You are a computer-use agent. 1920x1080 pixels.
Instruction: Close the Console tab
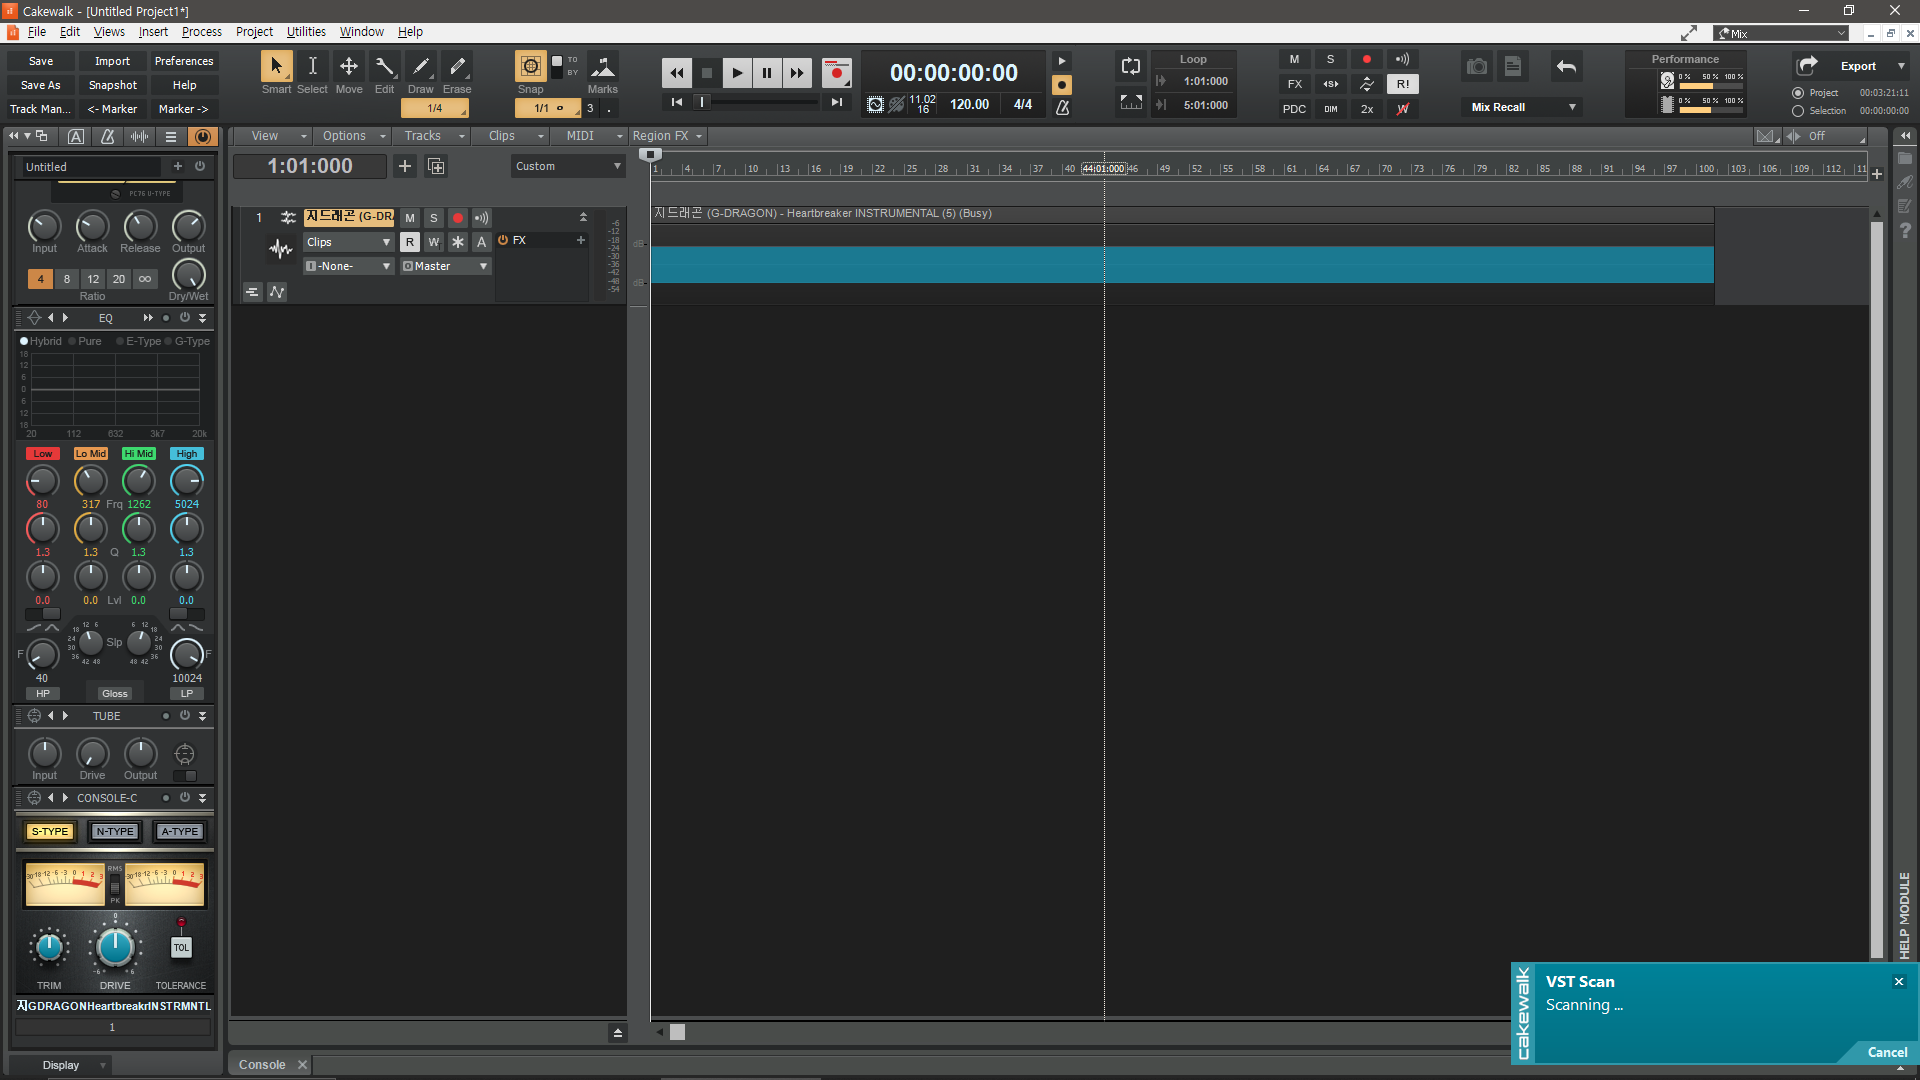[302, 1065]
